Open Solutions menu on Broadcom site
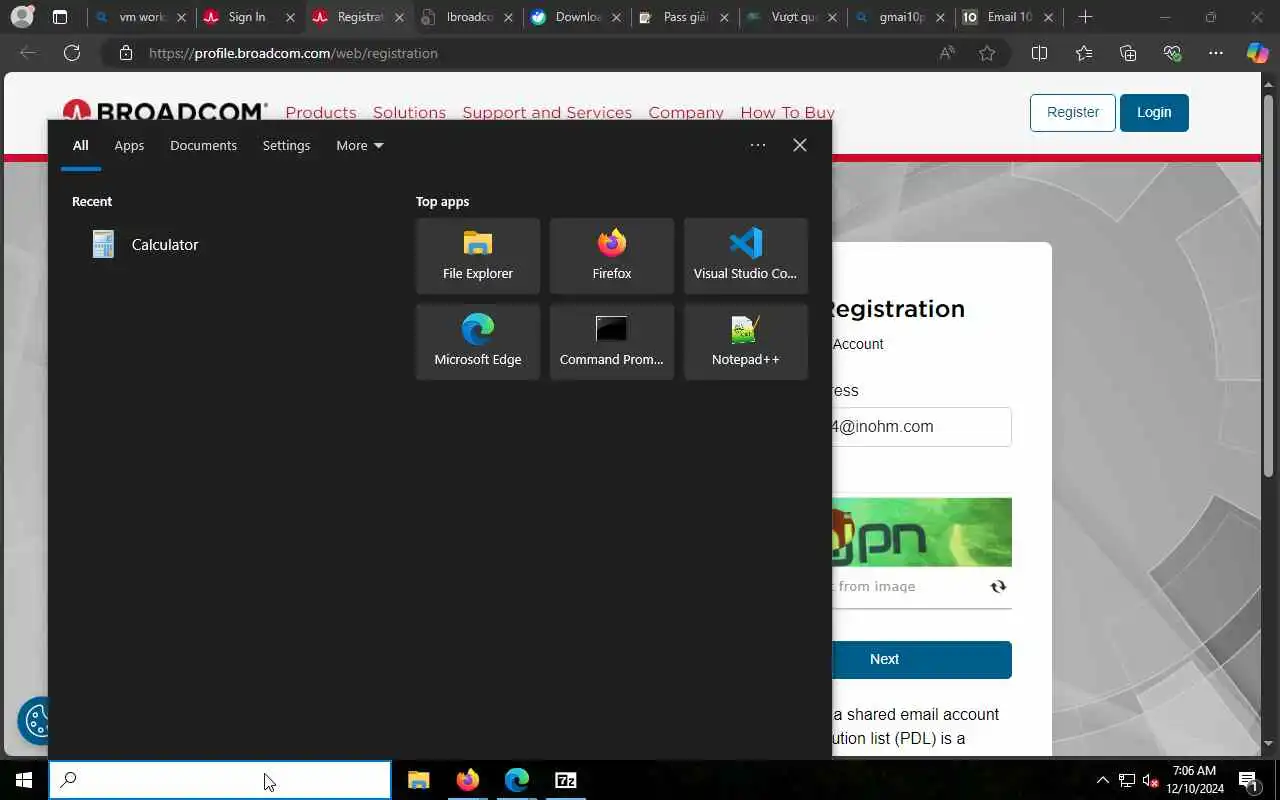The image size is (1280, 800). 409,113
